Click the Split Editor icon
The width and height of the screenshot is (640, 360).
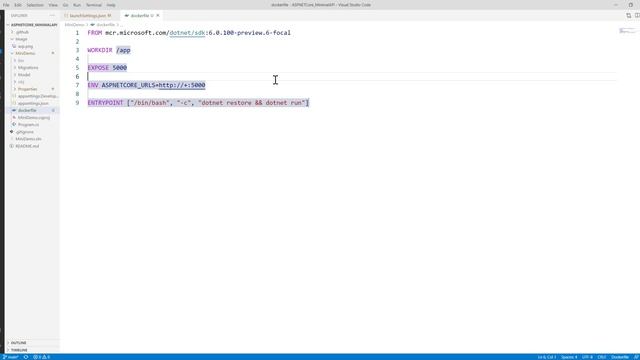coord(637,16)
